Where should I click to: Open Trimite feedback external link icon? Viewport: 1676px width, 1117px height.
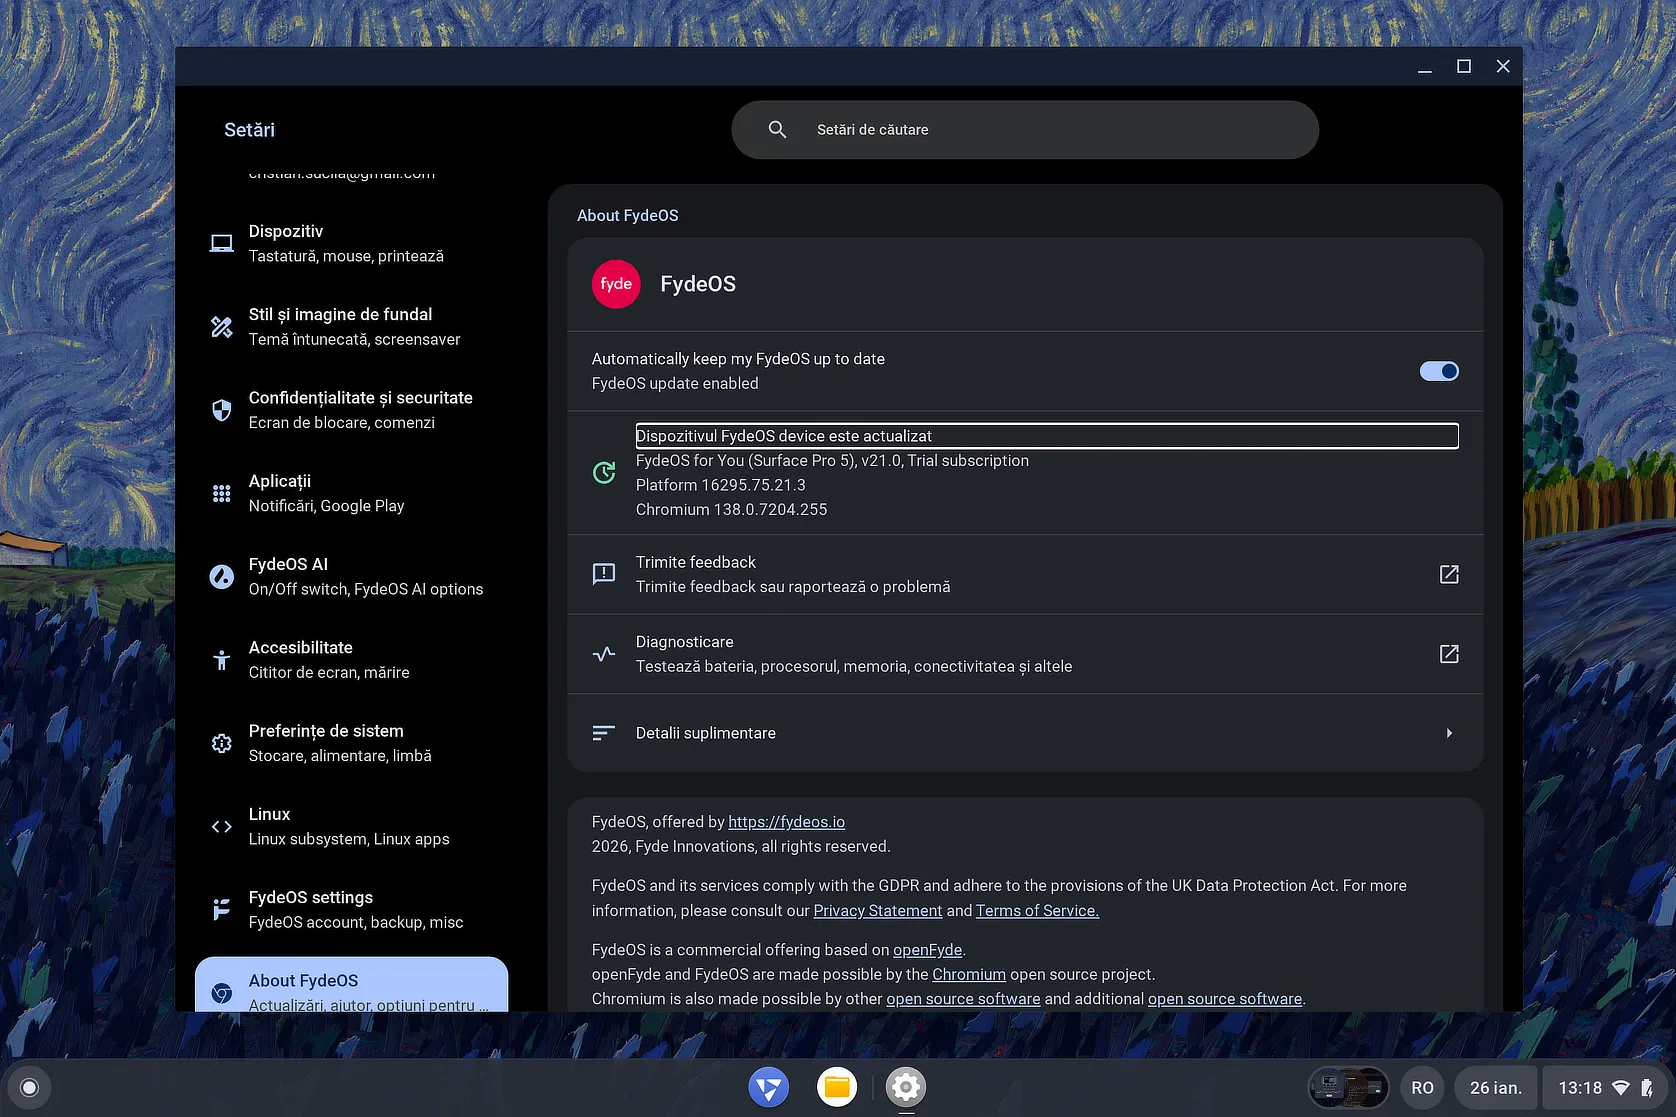pos(1448,574)
